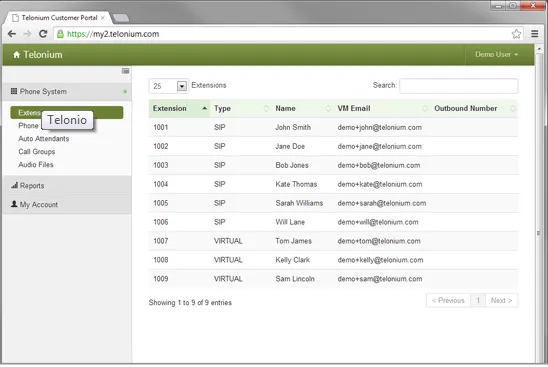Screen dimensions: 548x367
Task: Sort by Extension column
Action: (x=179, y=108)
